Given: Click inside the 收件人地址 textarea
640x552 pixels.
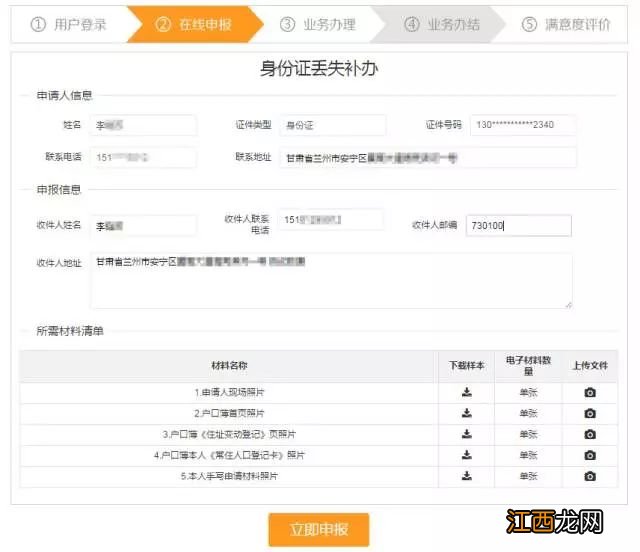Looking at the screenshot, I should (331, 280).
